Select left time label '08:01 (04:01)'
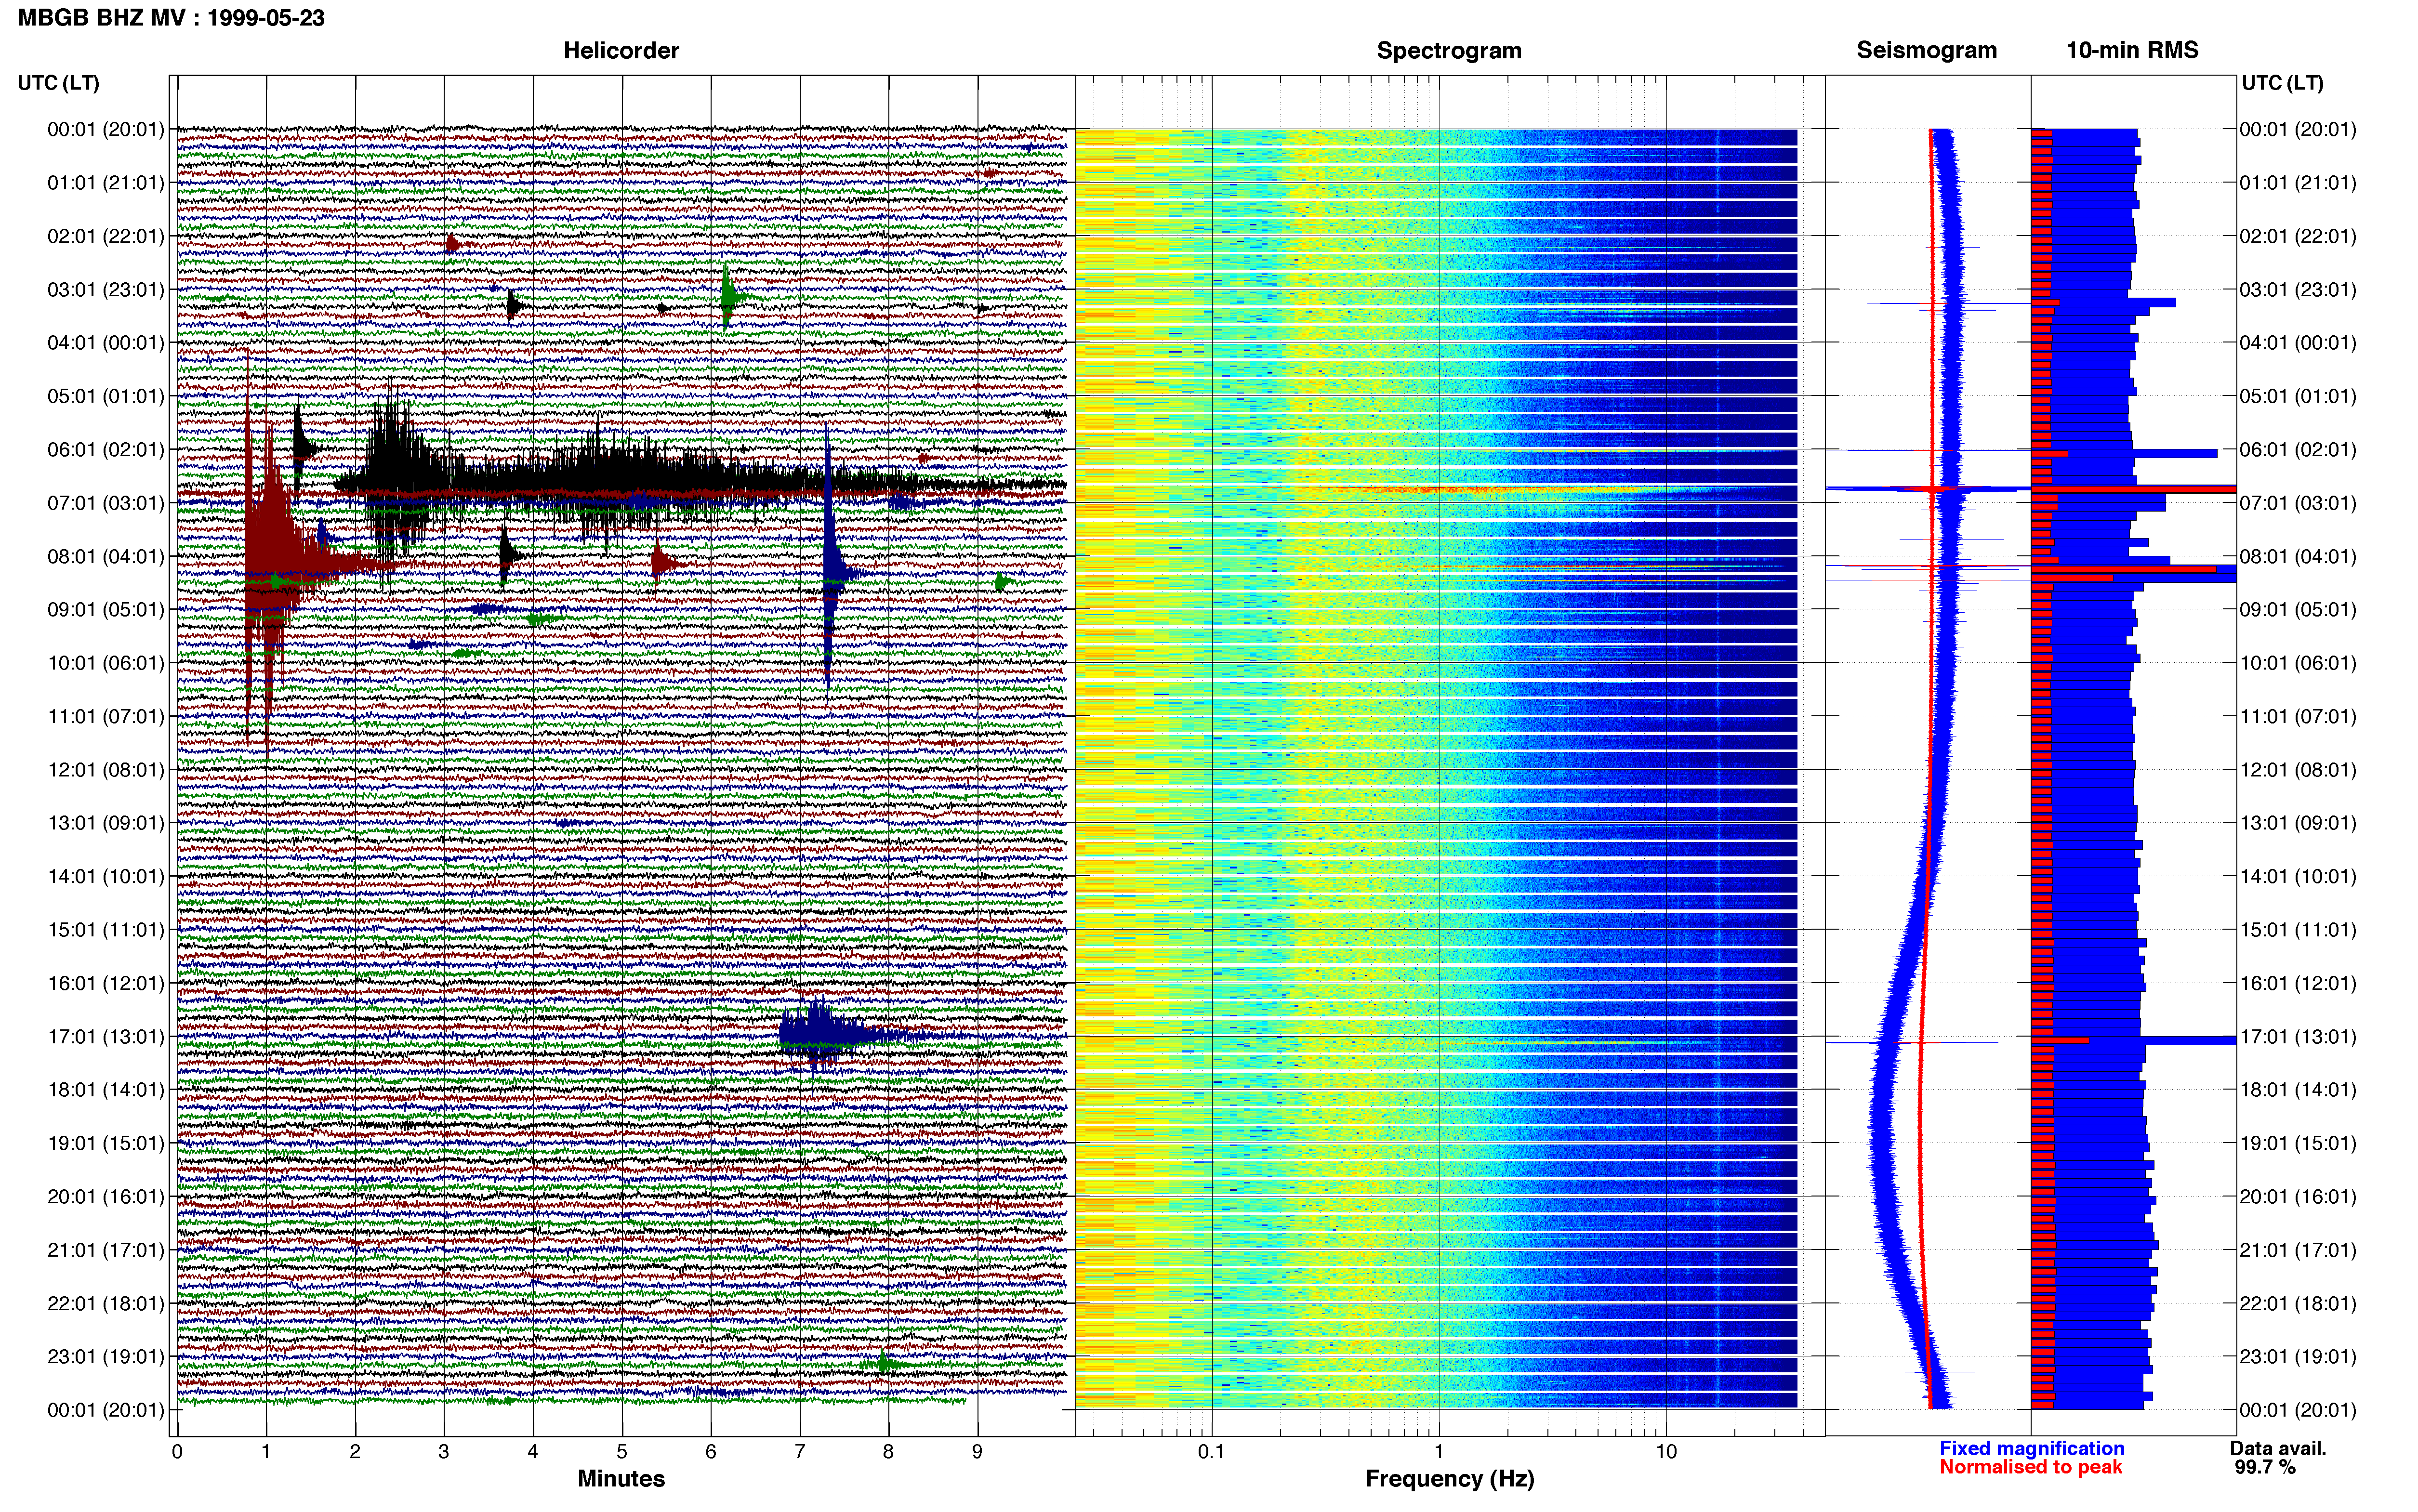Viewport: 2418px width, 1512px height. (106, 556)
